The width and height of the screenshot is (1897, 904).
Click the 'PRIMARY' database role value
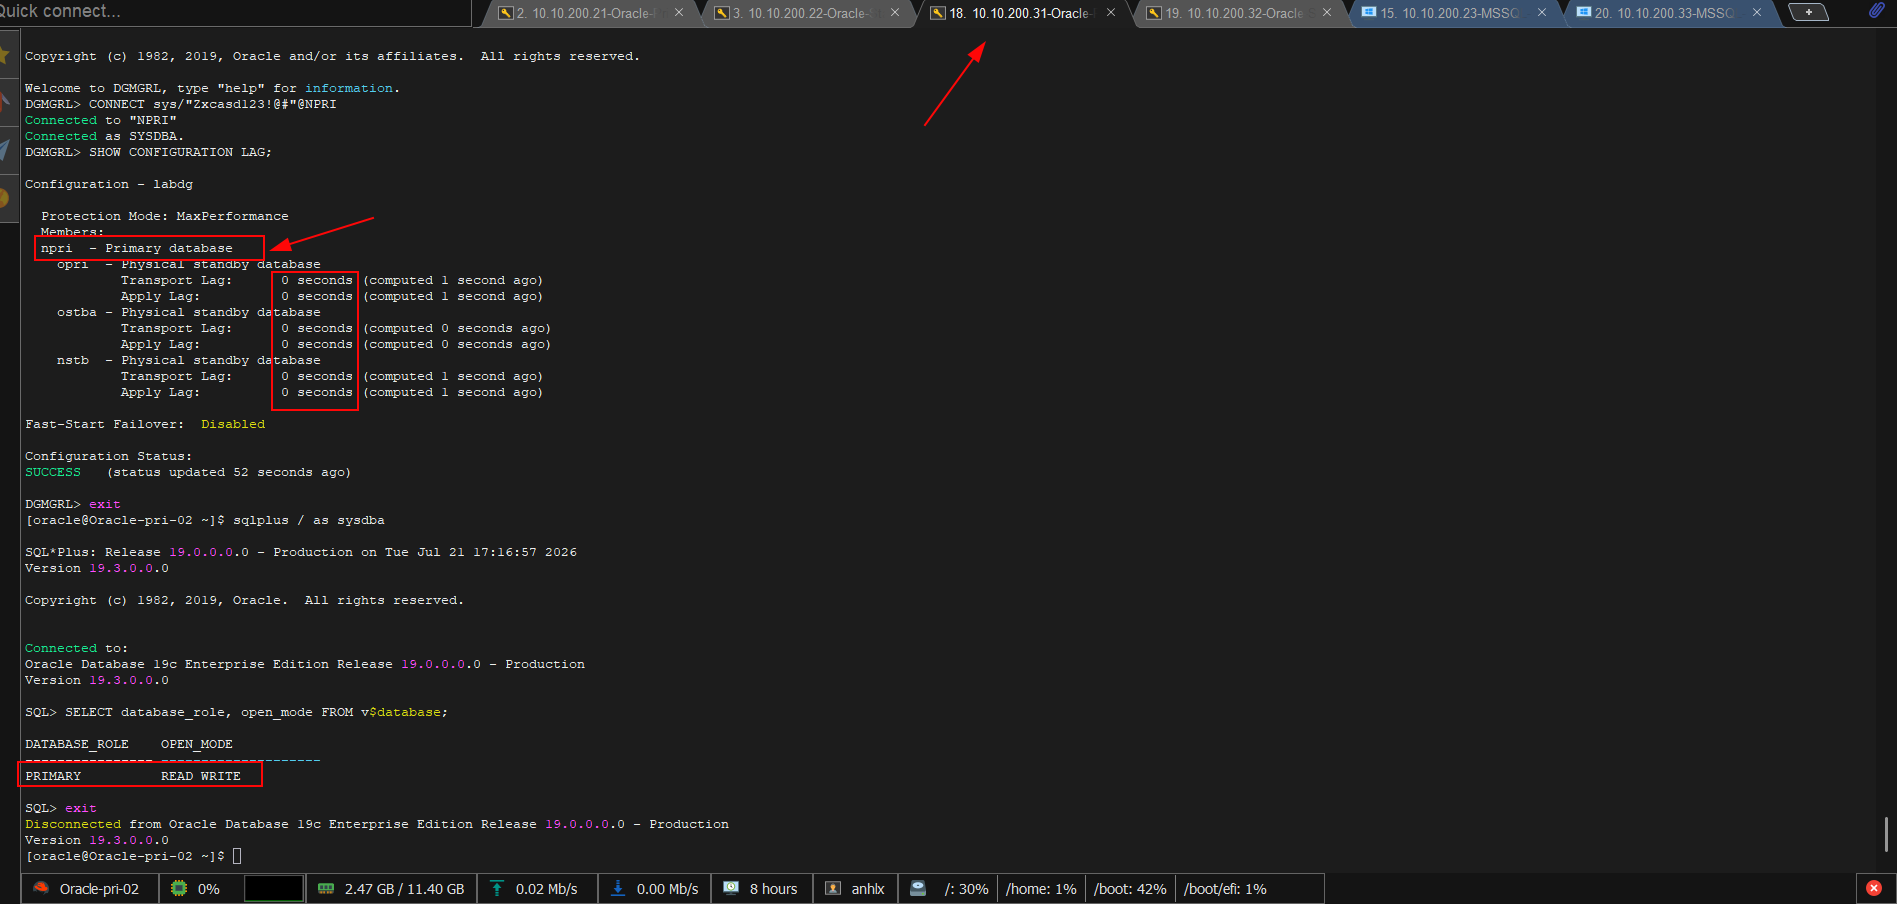pyautogui.click(x=53, y=776)
